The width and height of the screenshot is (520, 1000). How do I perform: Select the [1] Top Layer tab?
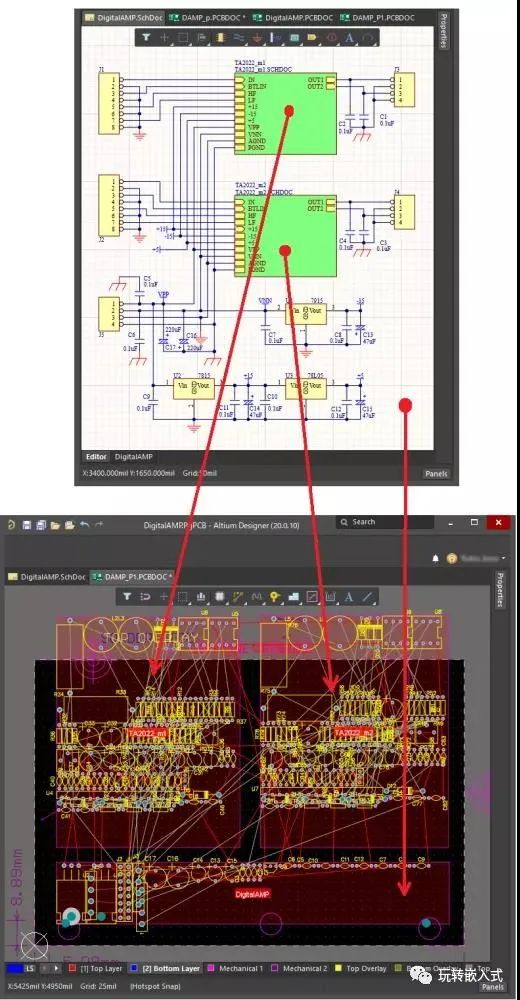[96, 969]
